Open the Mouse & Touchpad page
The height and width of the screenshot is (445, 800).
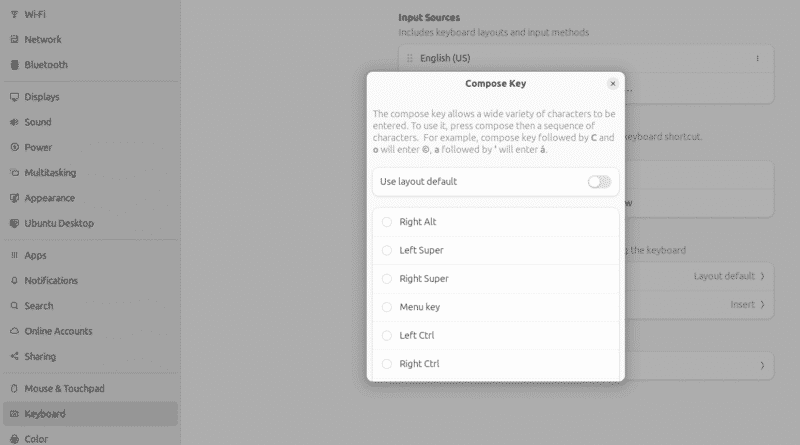(90, 388)
